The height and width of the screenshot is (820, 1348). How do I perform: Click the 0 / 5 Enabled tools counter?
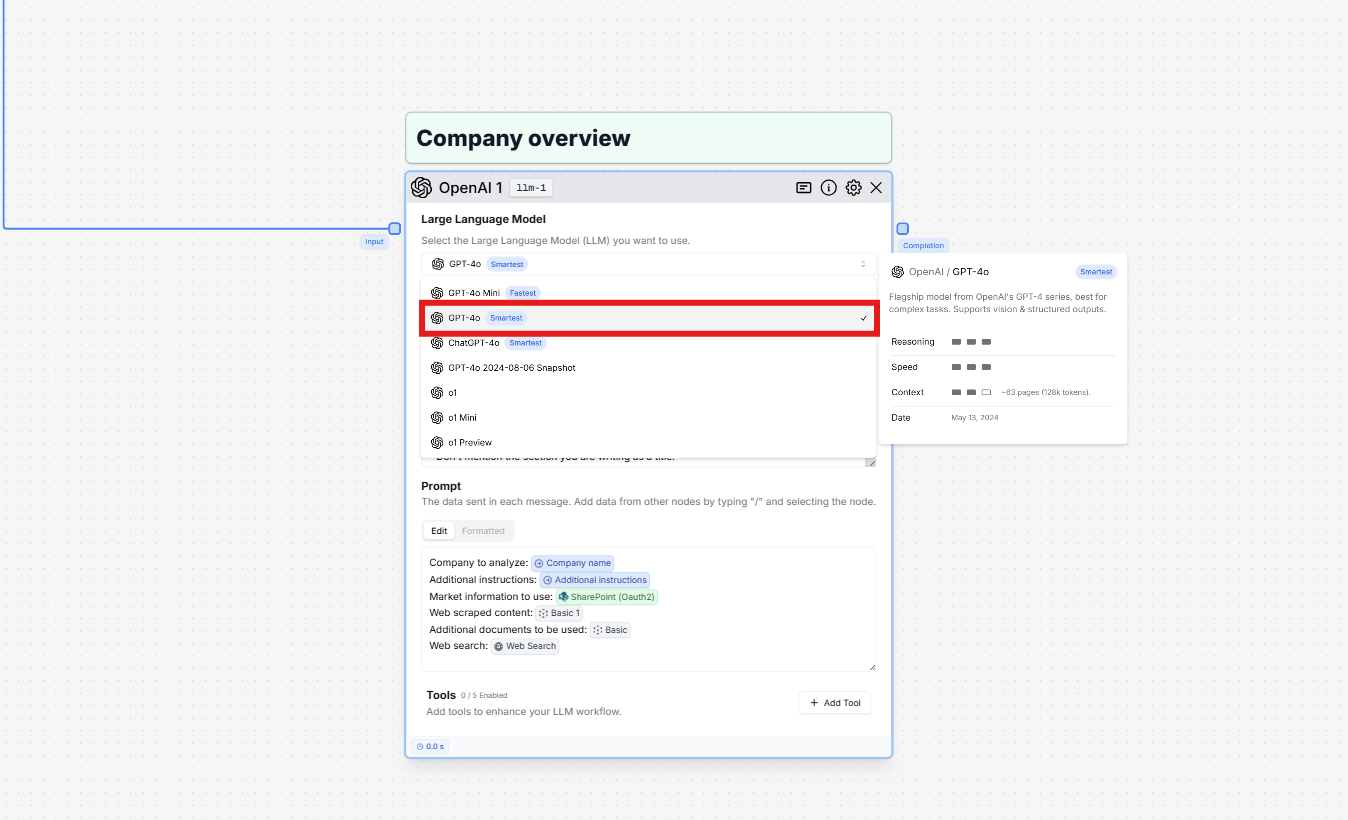pyautogui.click(x=484, y=696)
